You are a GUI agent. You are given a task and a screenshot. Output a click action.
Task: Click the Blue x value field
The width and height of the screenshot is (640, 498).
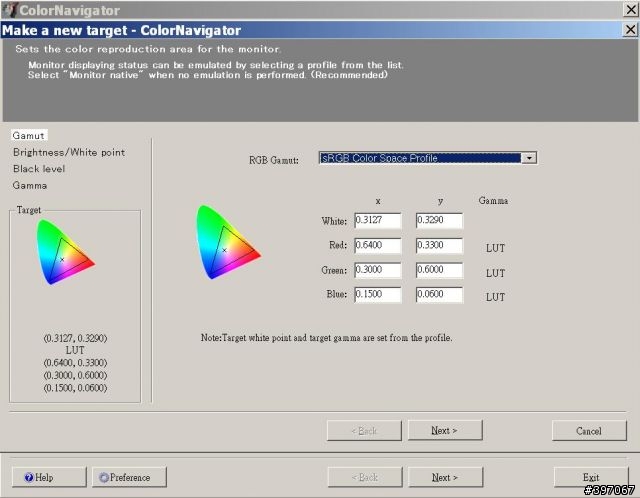[x=378, y=294]
